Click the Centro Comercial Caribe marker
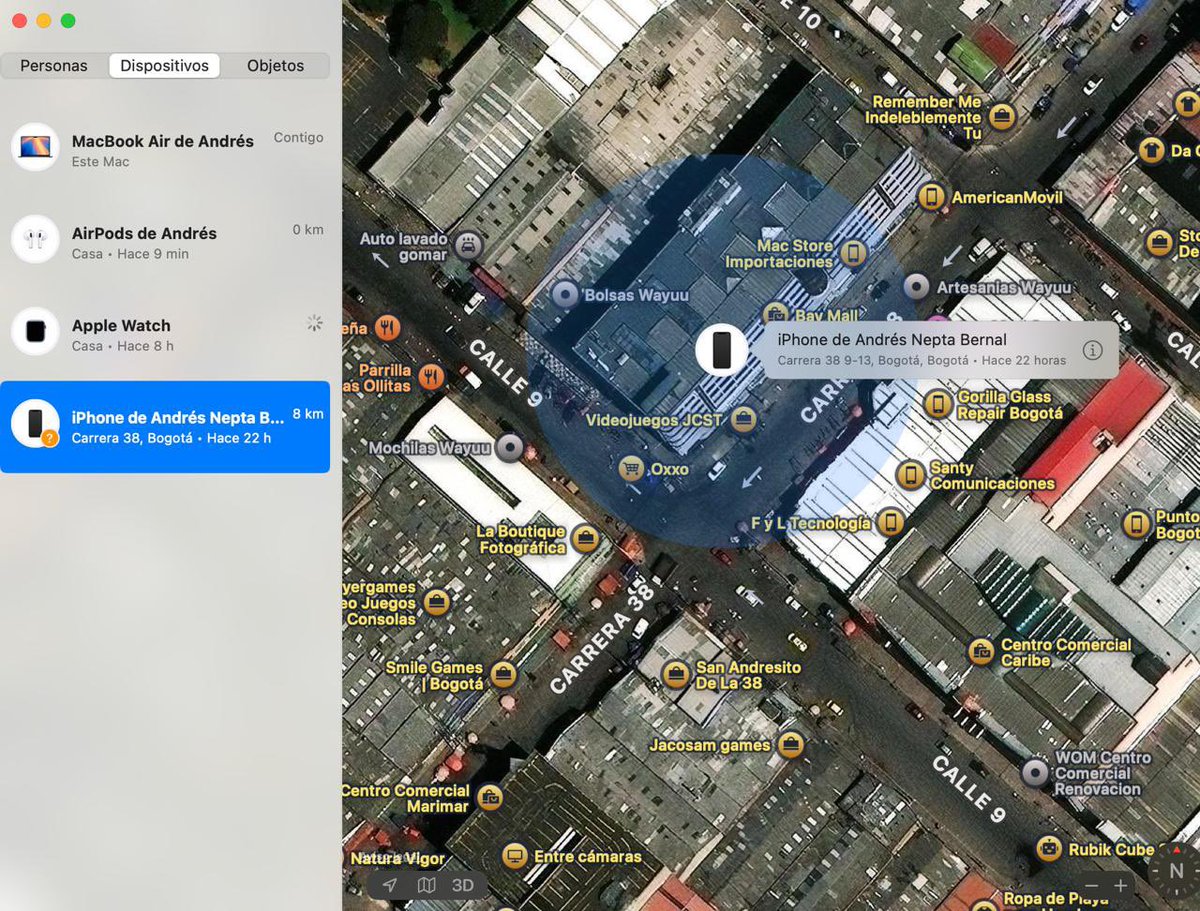This screenshot has width=1200, height=911. click(x=981, y=652)
